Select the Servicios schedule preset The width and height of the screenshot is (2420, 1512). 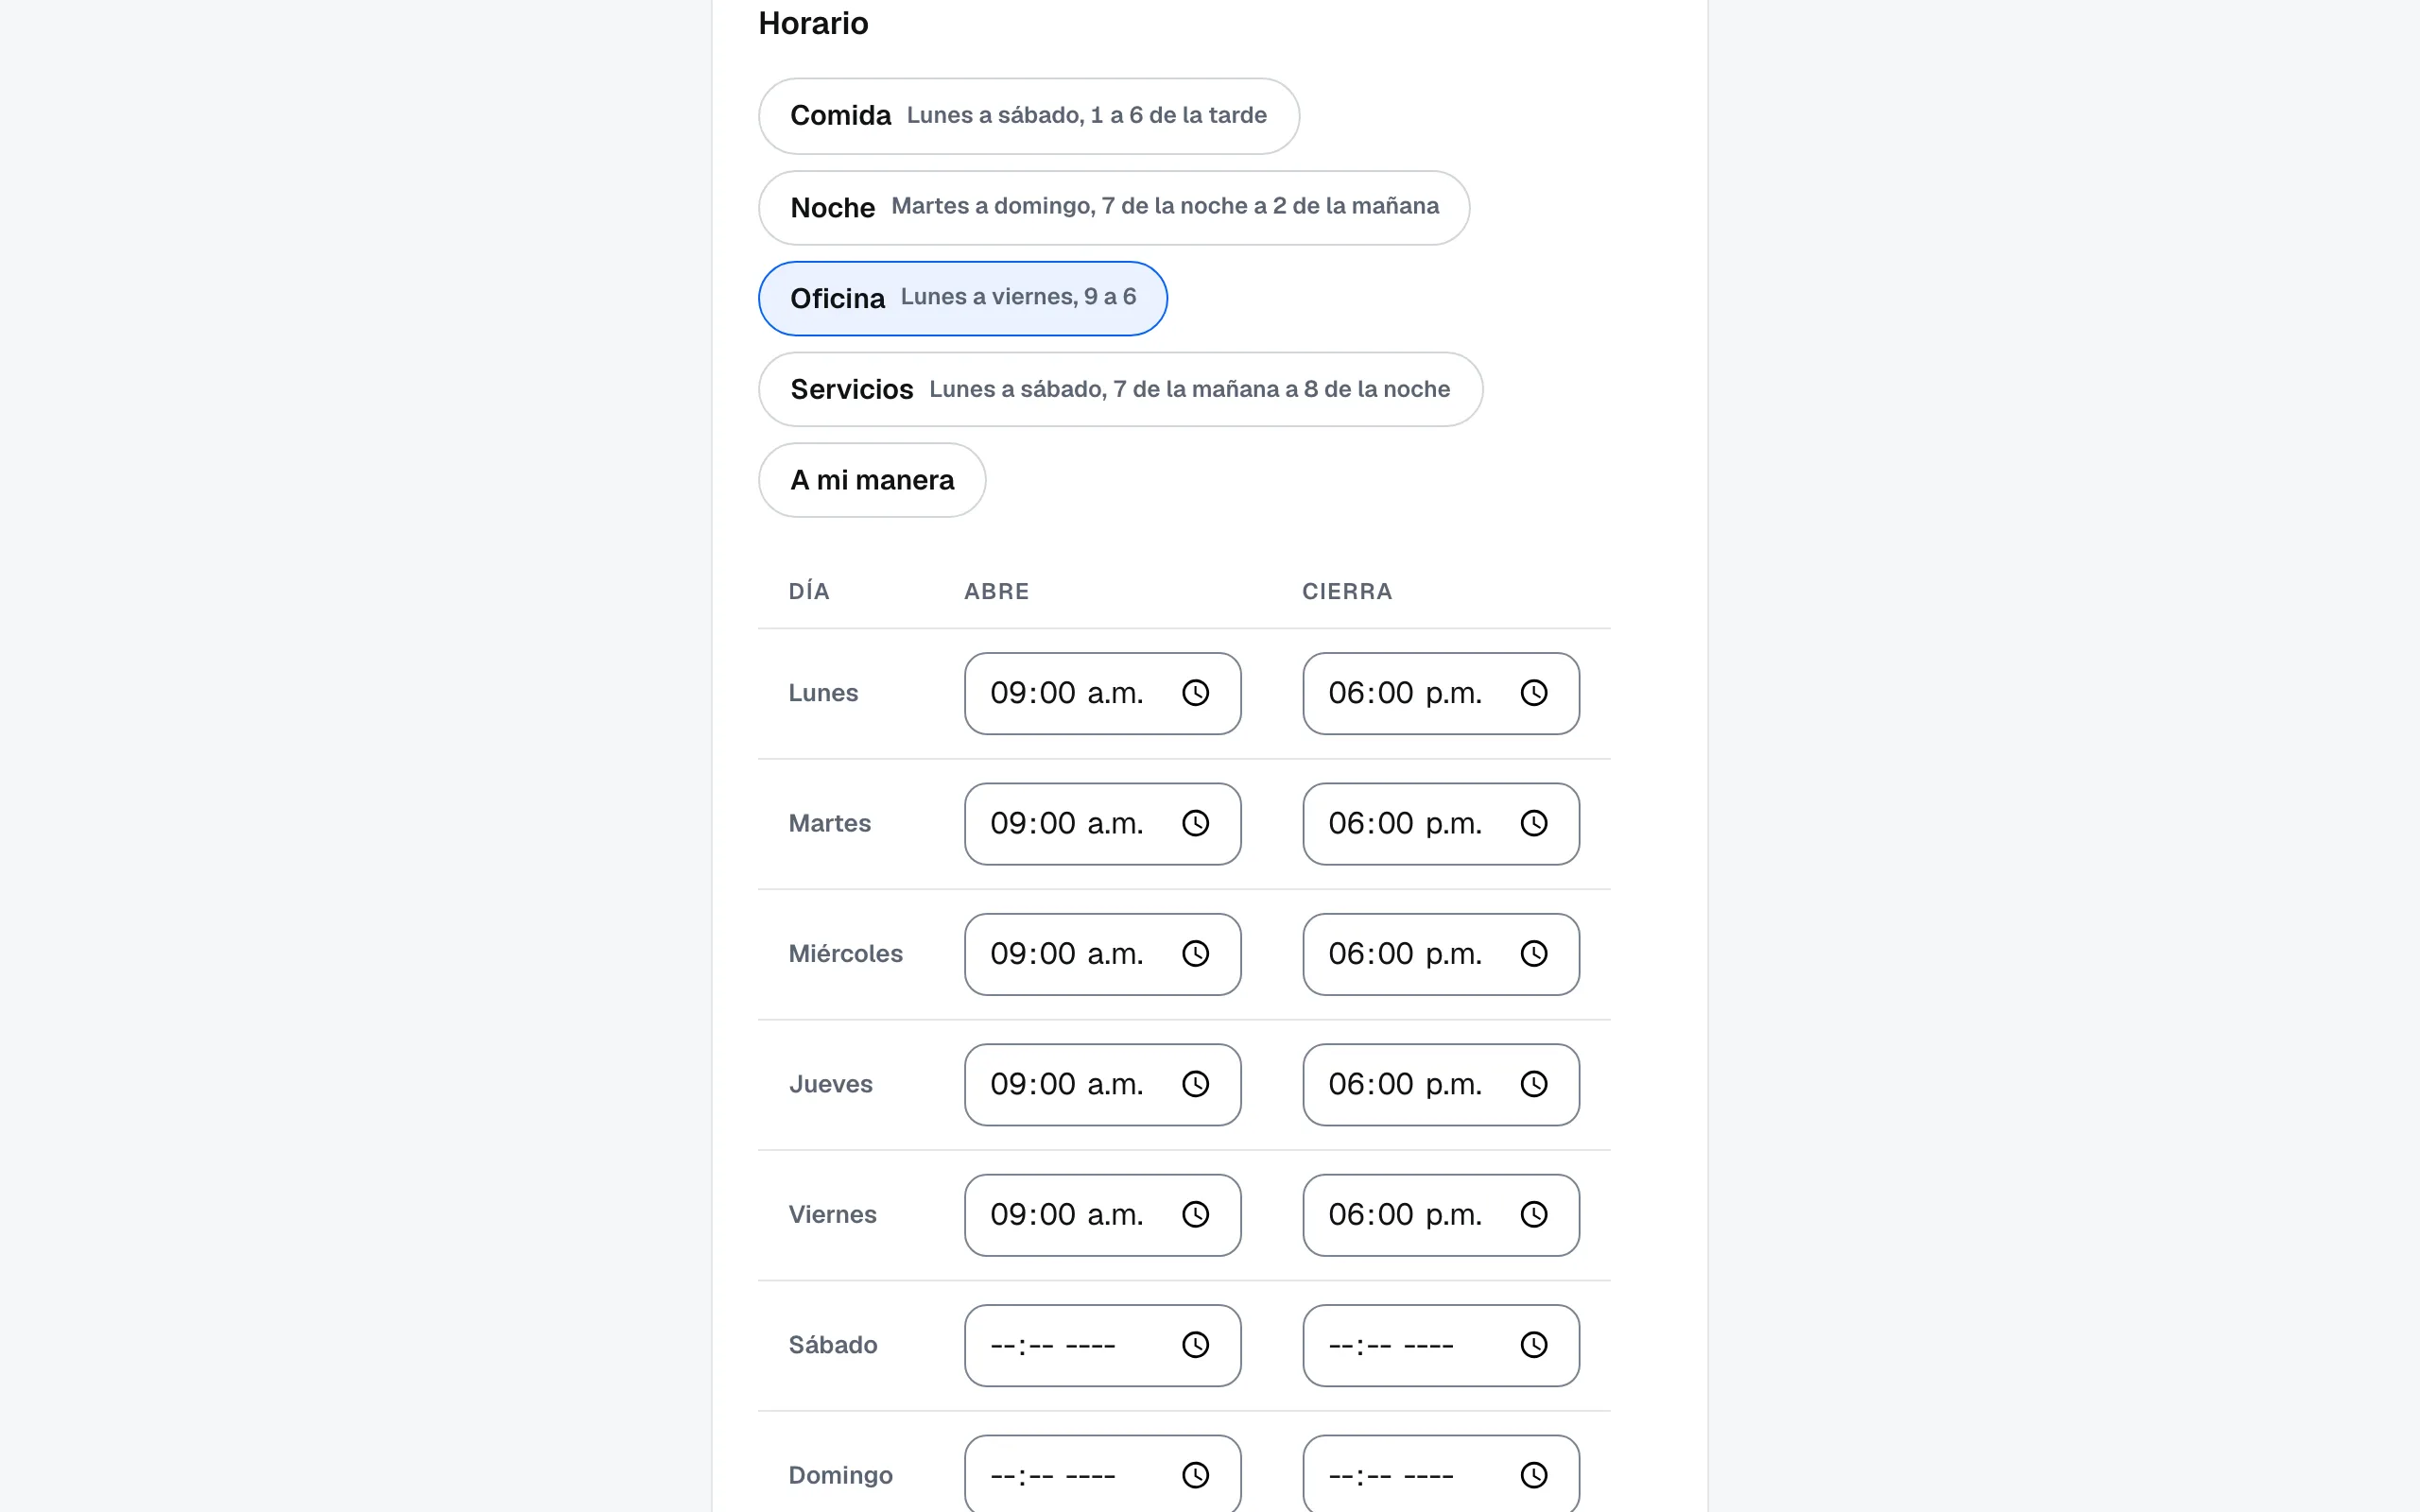pyautogui.click(x=1120, y=389)
